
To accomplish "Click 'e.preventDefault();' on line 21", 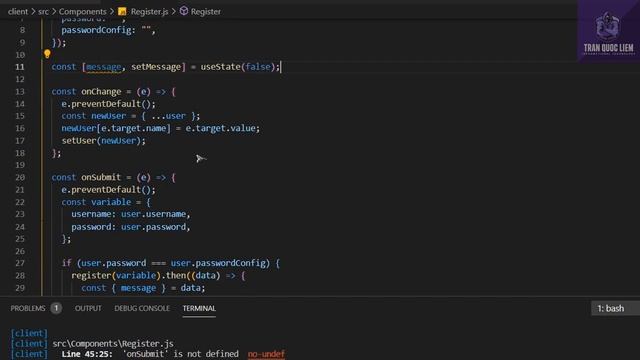I will (109, 189).
